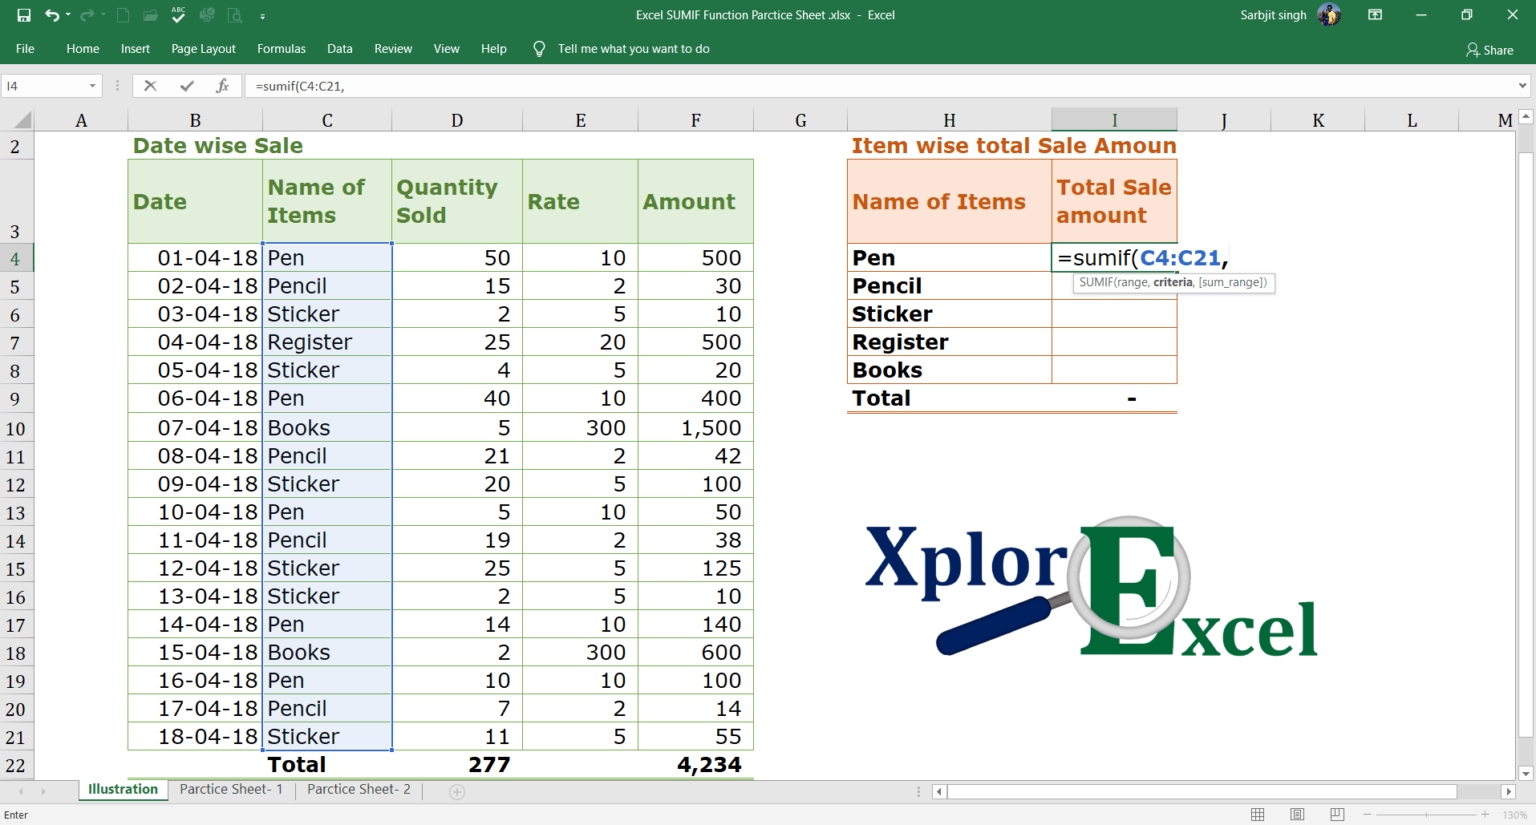Switch to Normal view icon in status bar

(x=1257, y=814)
